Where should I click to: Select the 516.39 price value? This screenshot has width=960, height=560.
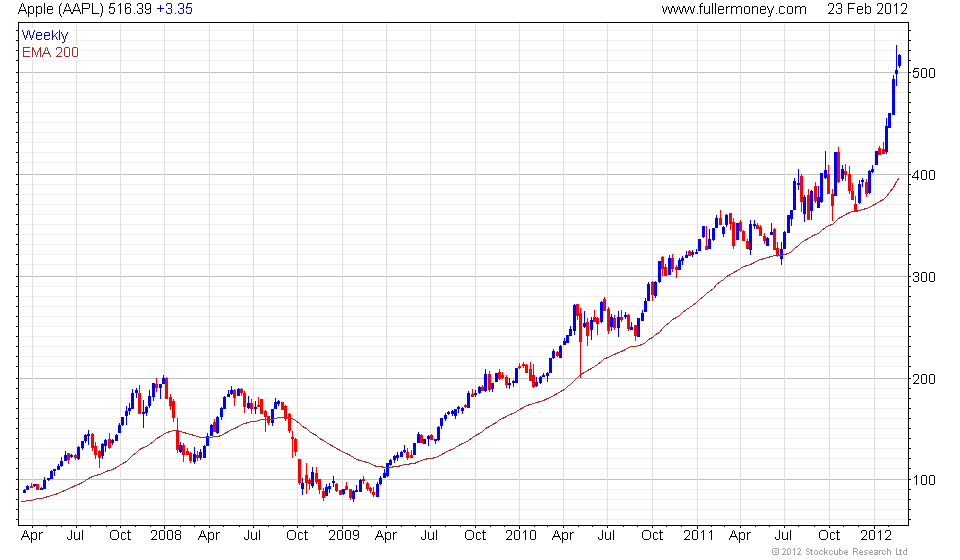(130, 9)
